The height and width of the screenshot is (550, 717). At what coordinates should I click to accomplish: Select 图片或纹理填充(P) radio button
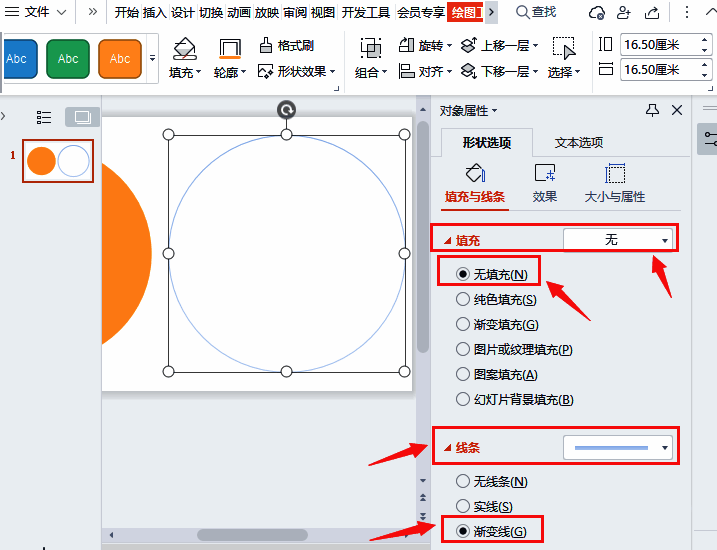point(463,350)
